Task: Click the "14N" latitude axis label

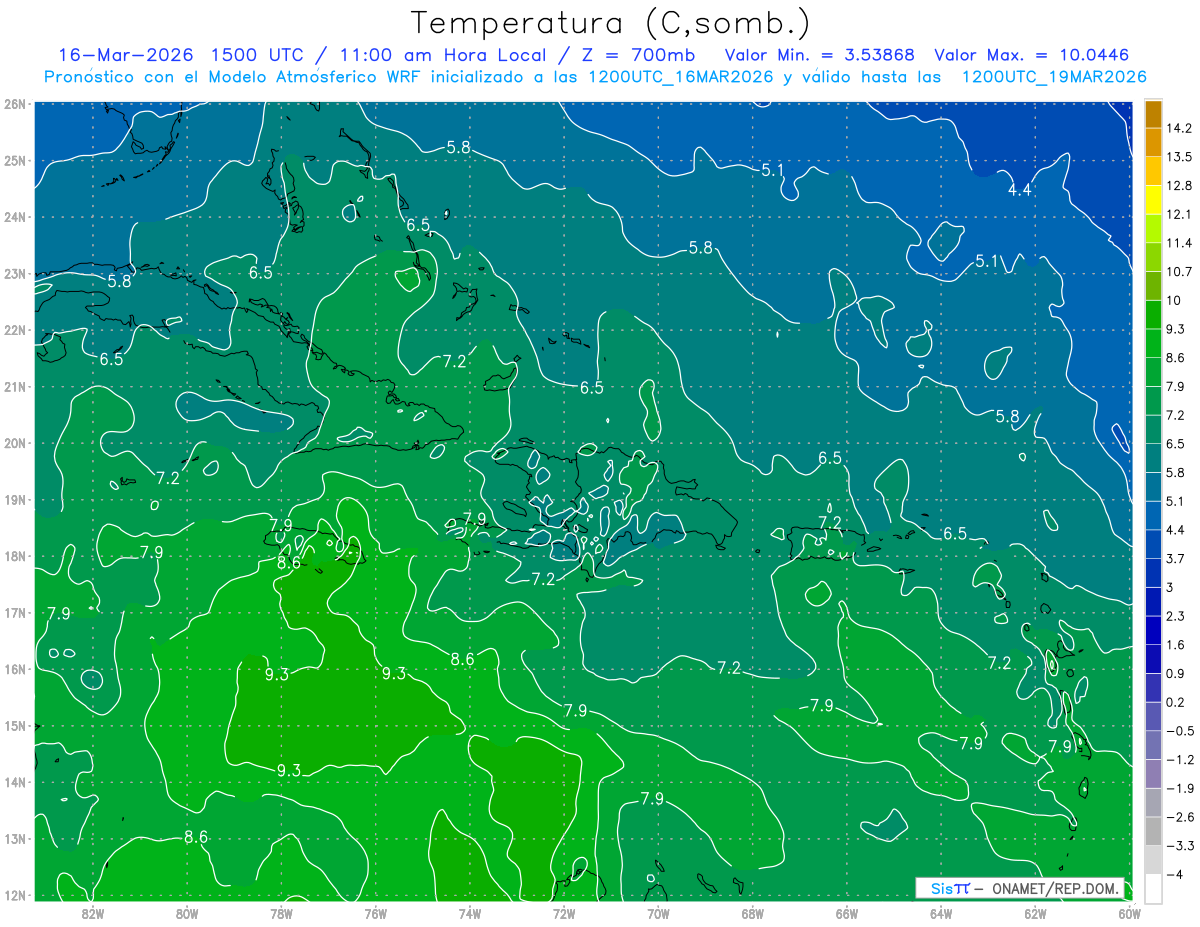Action: [16, 782]
